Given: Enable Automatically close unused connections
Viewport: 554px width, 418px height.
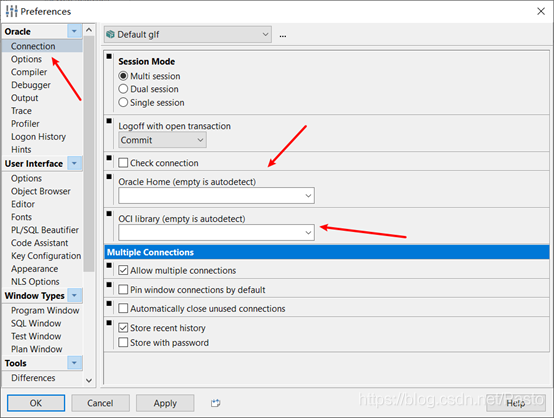Looking at the screenshot, I should coord(123,308).
